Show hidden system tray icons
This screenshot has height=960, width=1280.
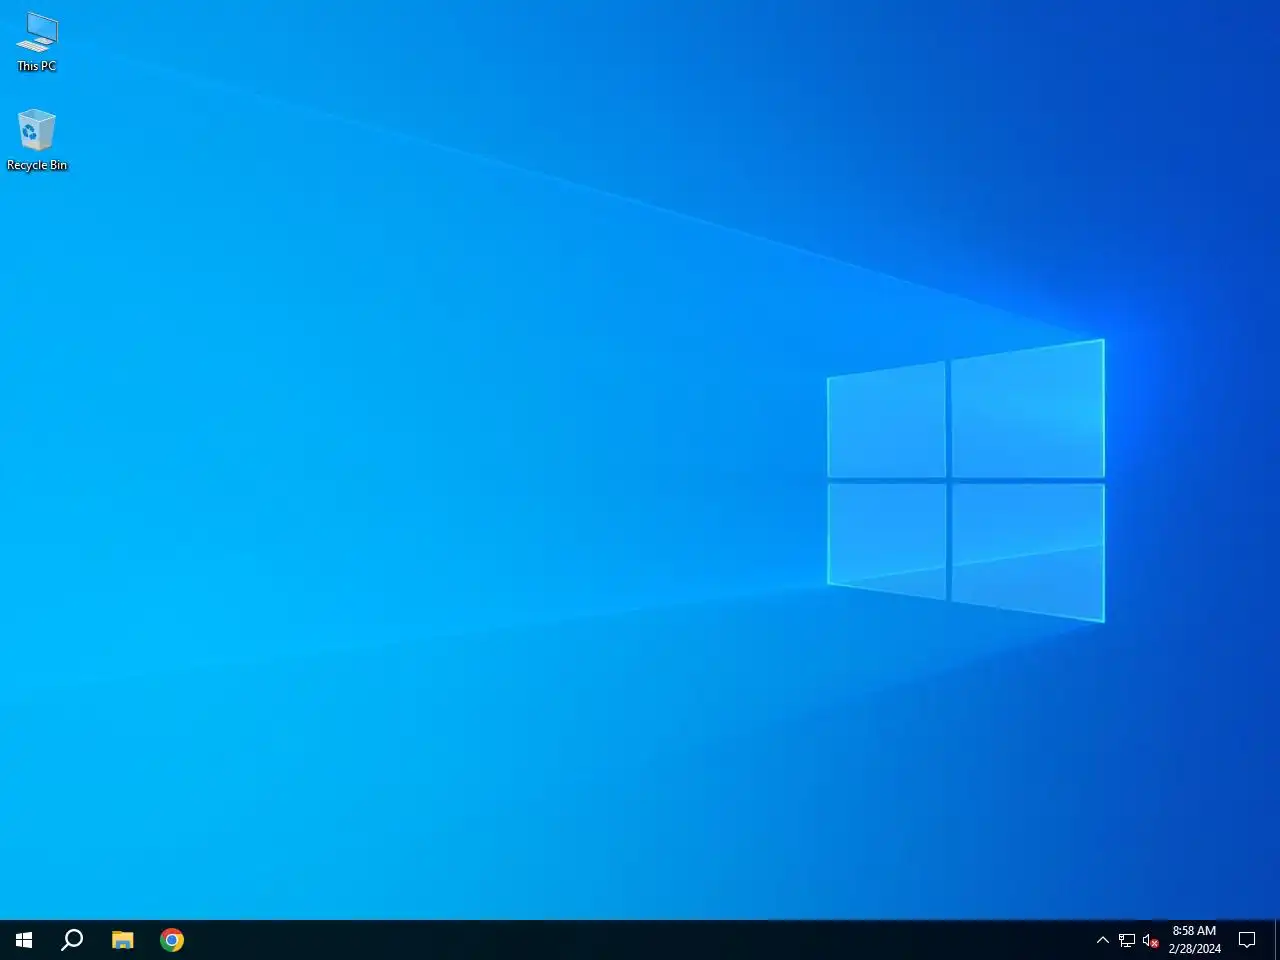[x=1102, y=940]
